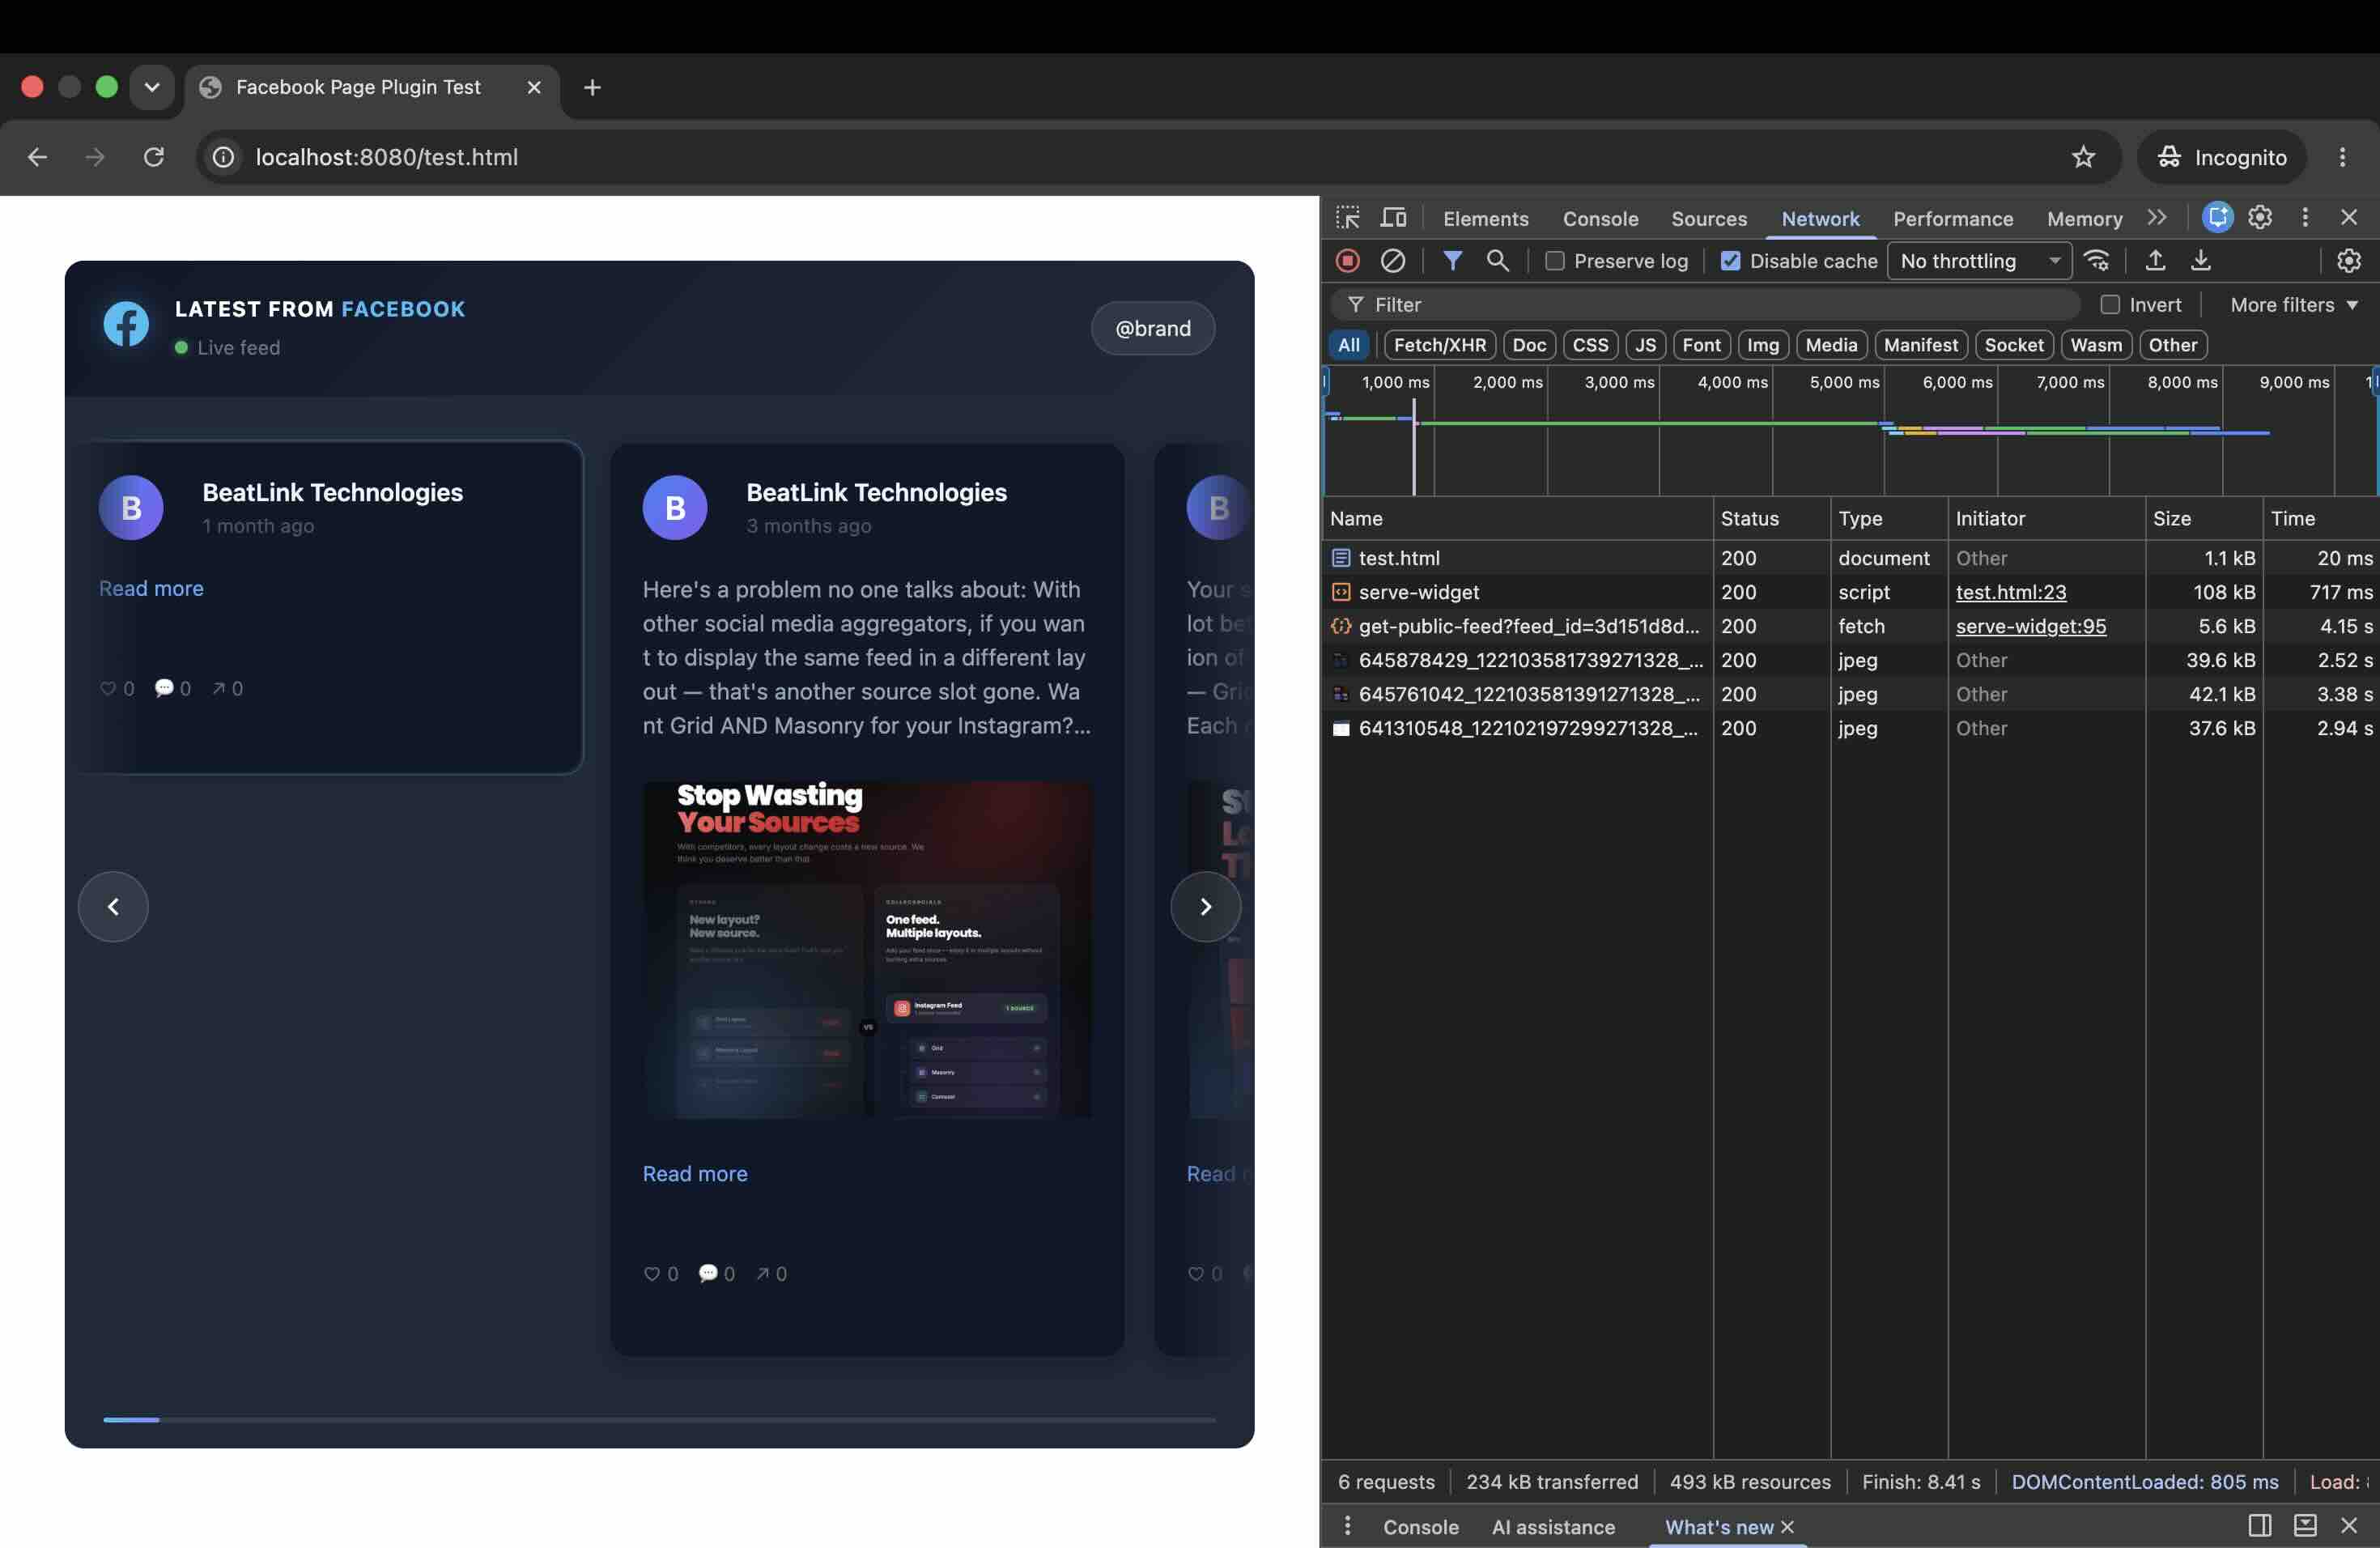
Task: Open a new browser tab
Action: click(592, 87)
